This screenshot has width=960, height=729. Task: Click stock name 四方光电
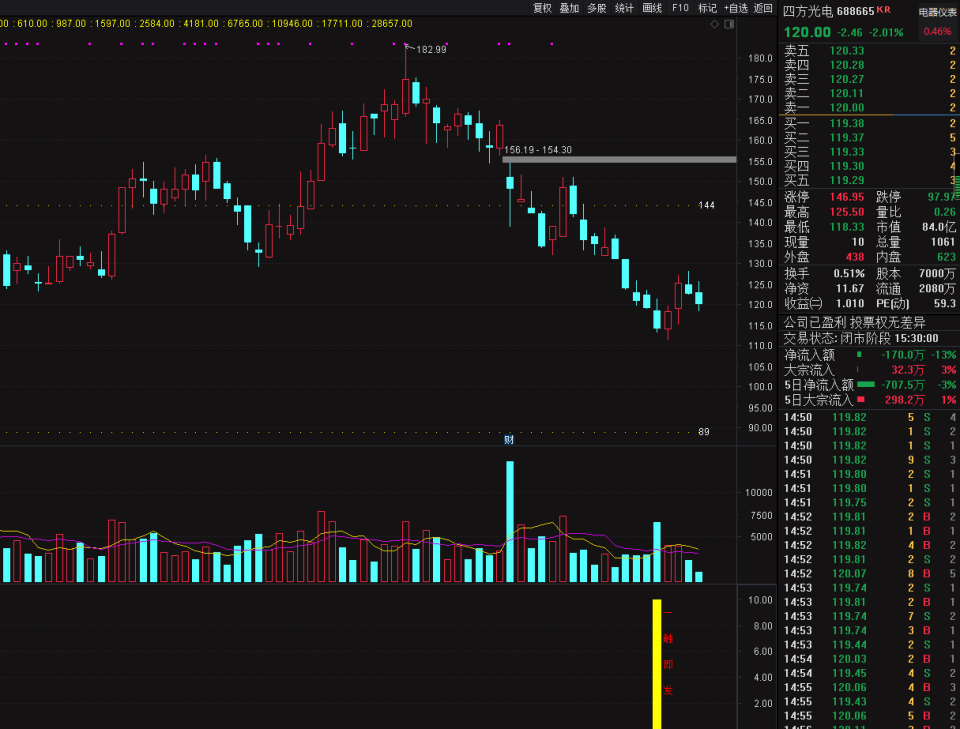click(808, 11)
